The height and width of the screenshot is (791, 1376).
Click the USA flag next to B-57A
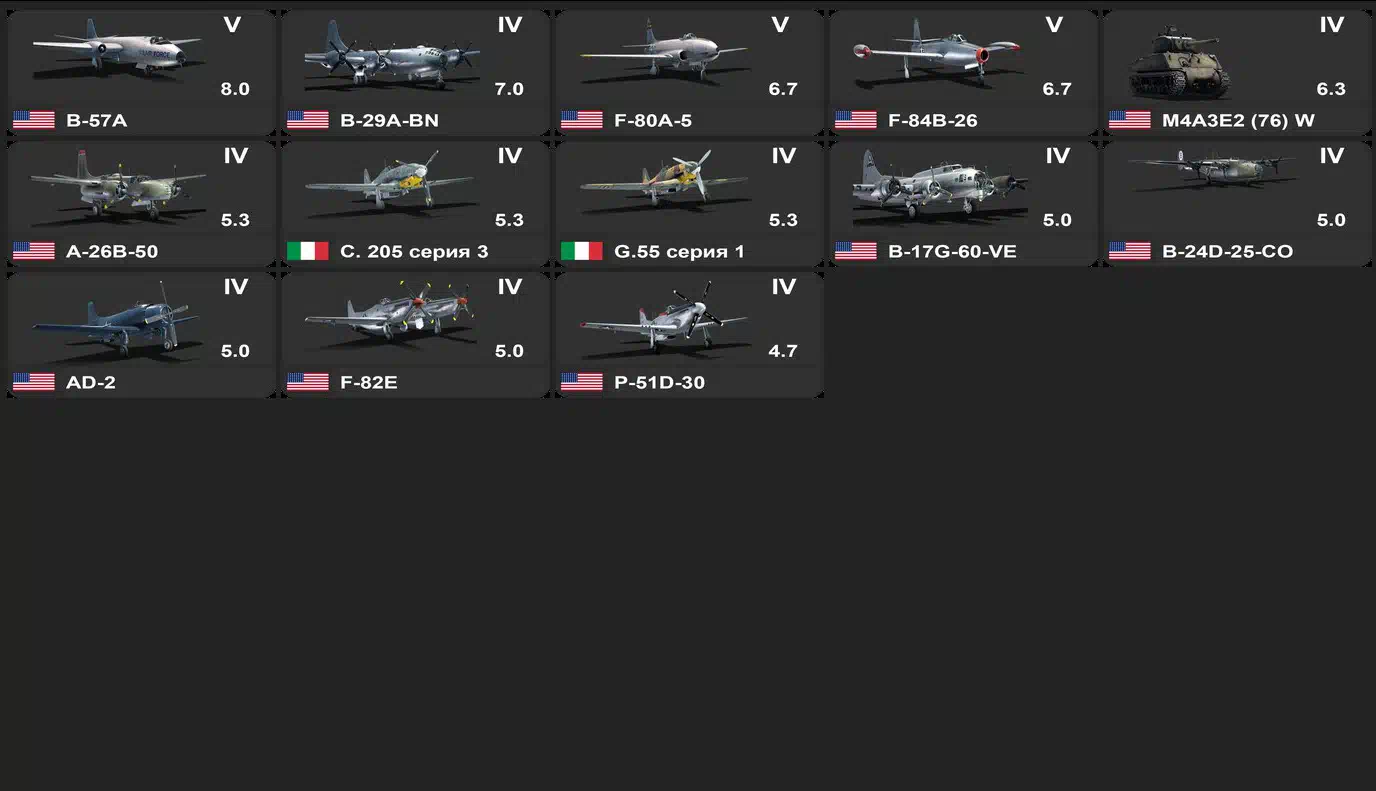(34, 120)
